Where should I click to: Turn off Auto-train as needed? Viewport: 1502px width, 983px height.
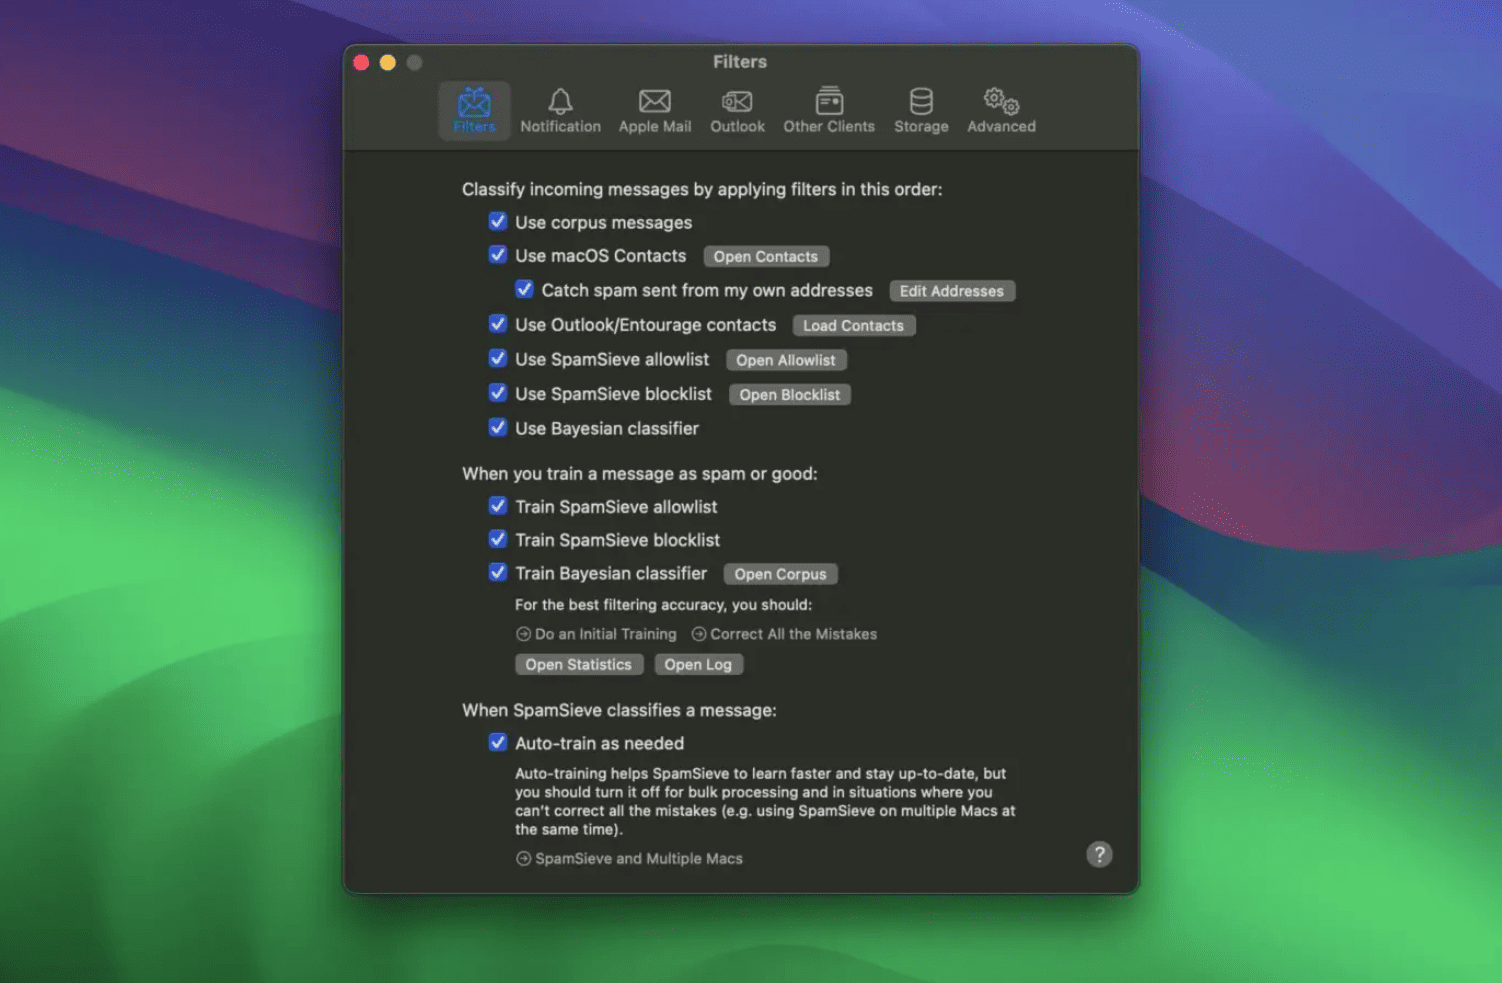497,742
